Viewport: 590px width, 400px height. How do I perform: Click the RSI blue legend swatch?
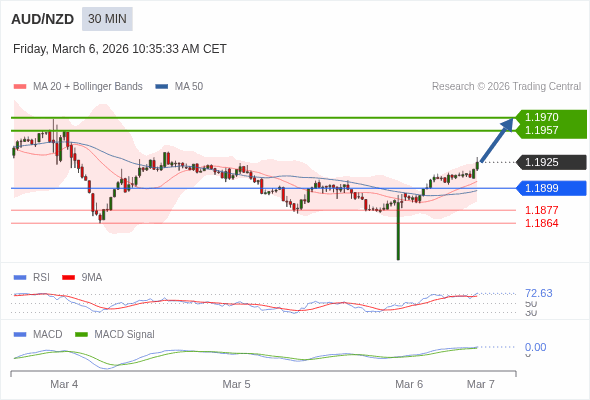(20, 278)
